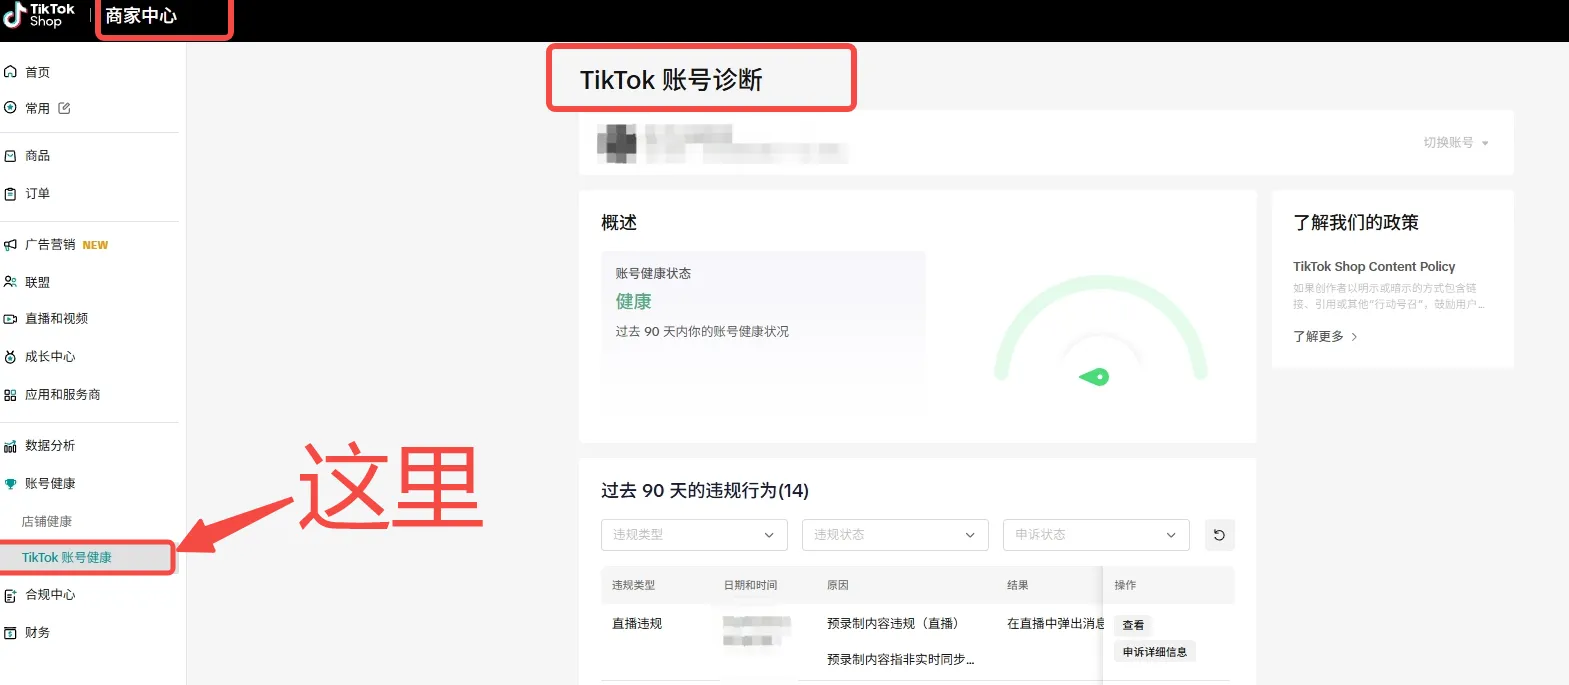This screenshot has height=685, width=1569.
Task: Open 成长中心 section
Action: (x=50, y=357)
